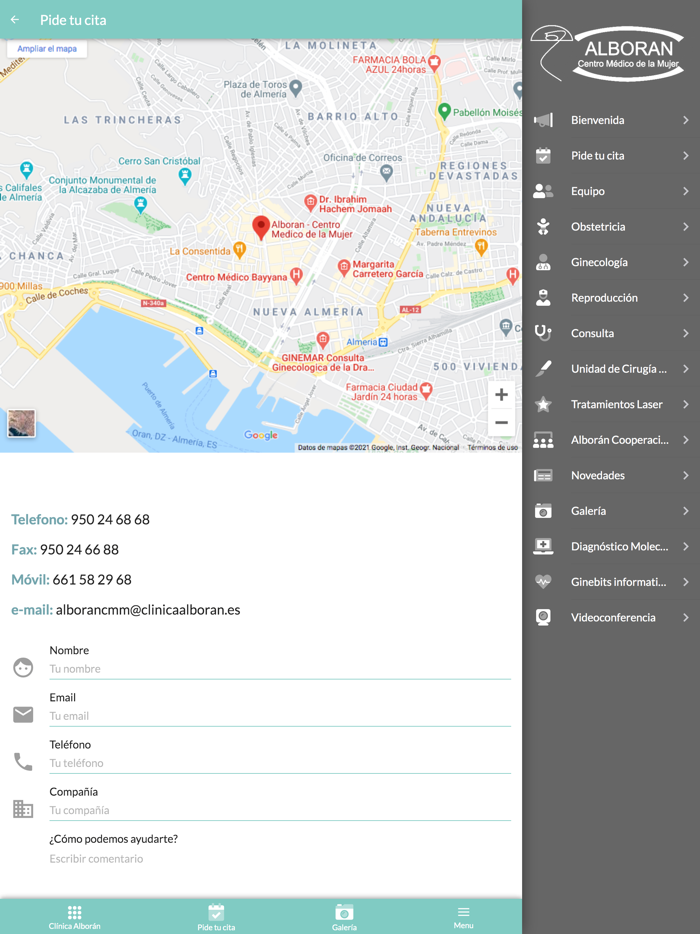Click the Centro Médico Bayyana hospital marker

tap(296, 275)
